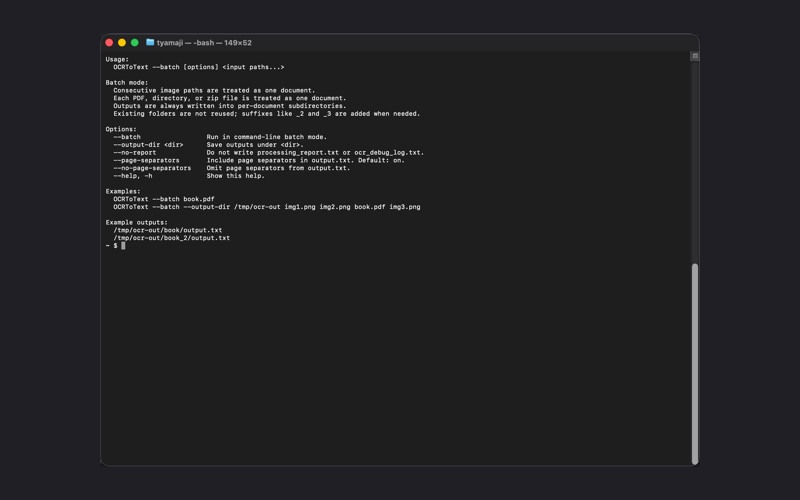
Task: Click the 'Example outputs:' heading
Action: [136, 222]
